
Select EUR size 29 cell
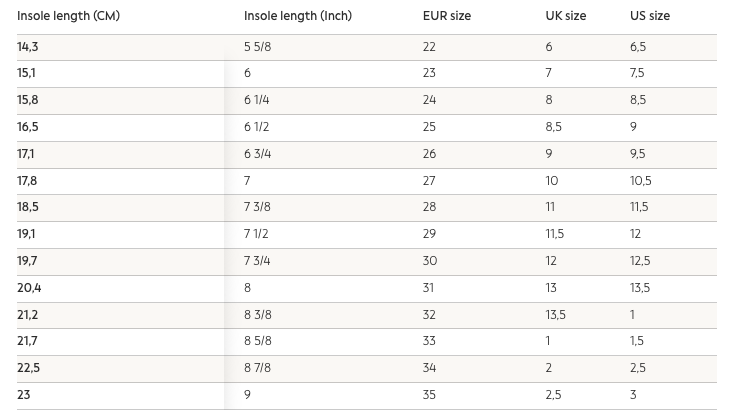pos(430,234)
